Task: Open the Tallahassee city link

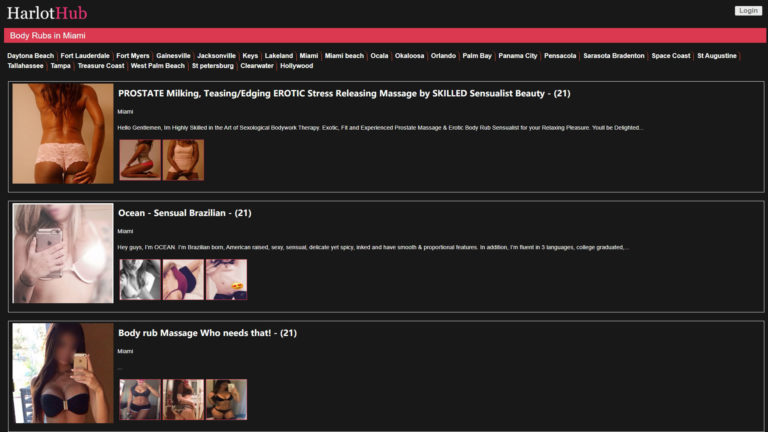Action: 25,66
